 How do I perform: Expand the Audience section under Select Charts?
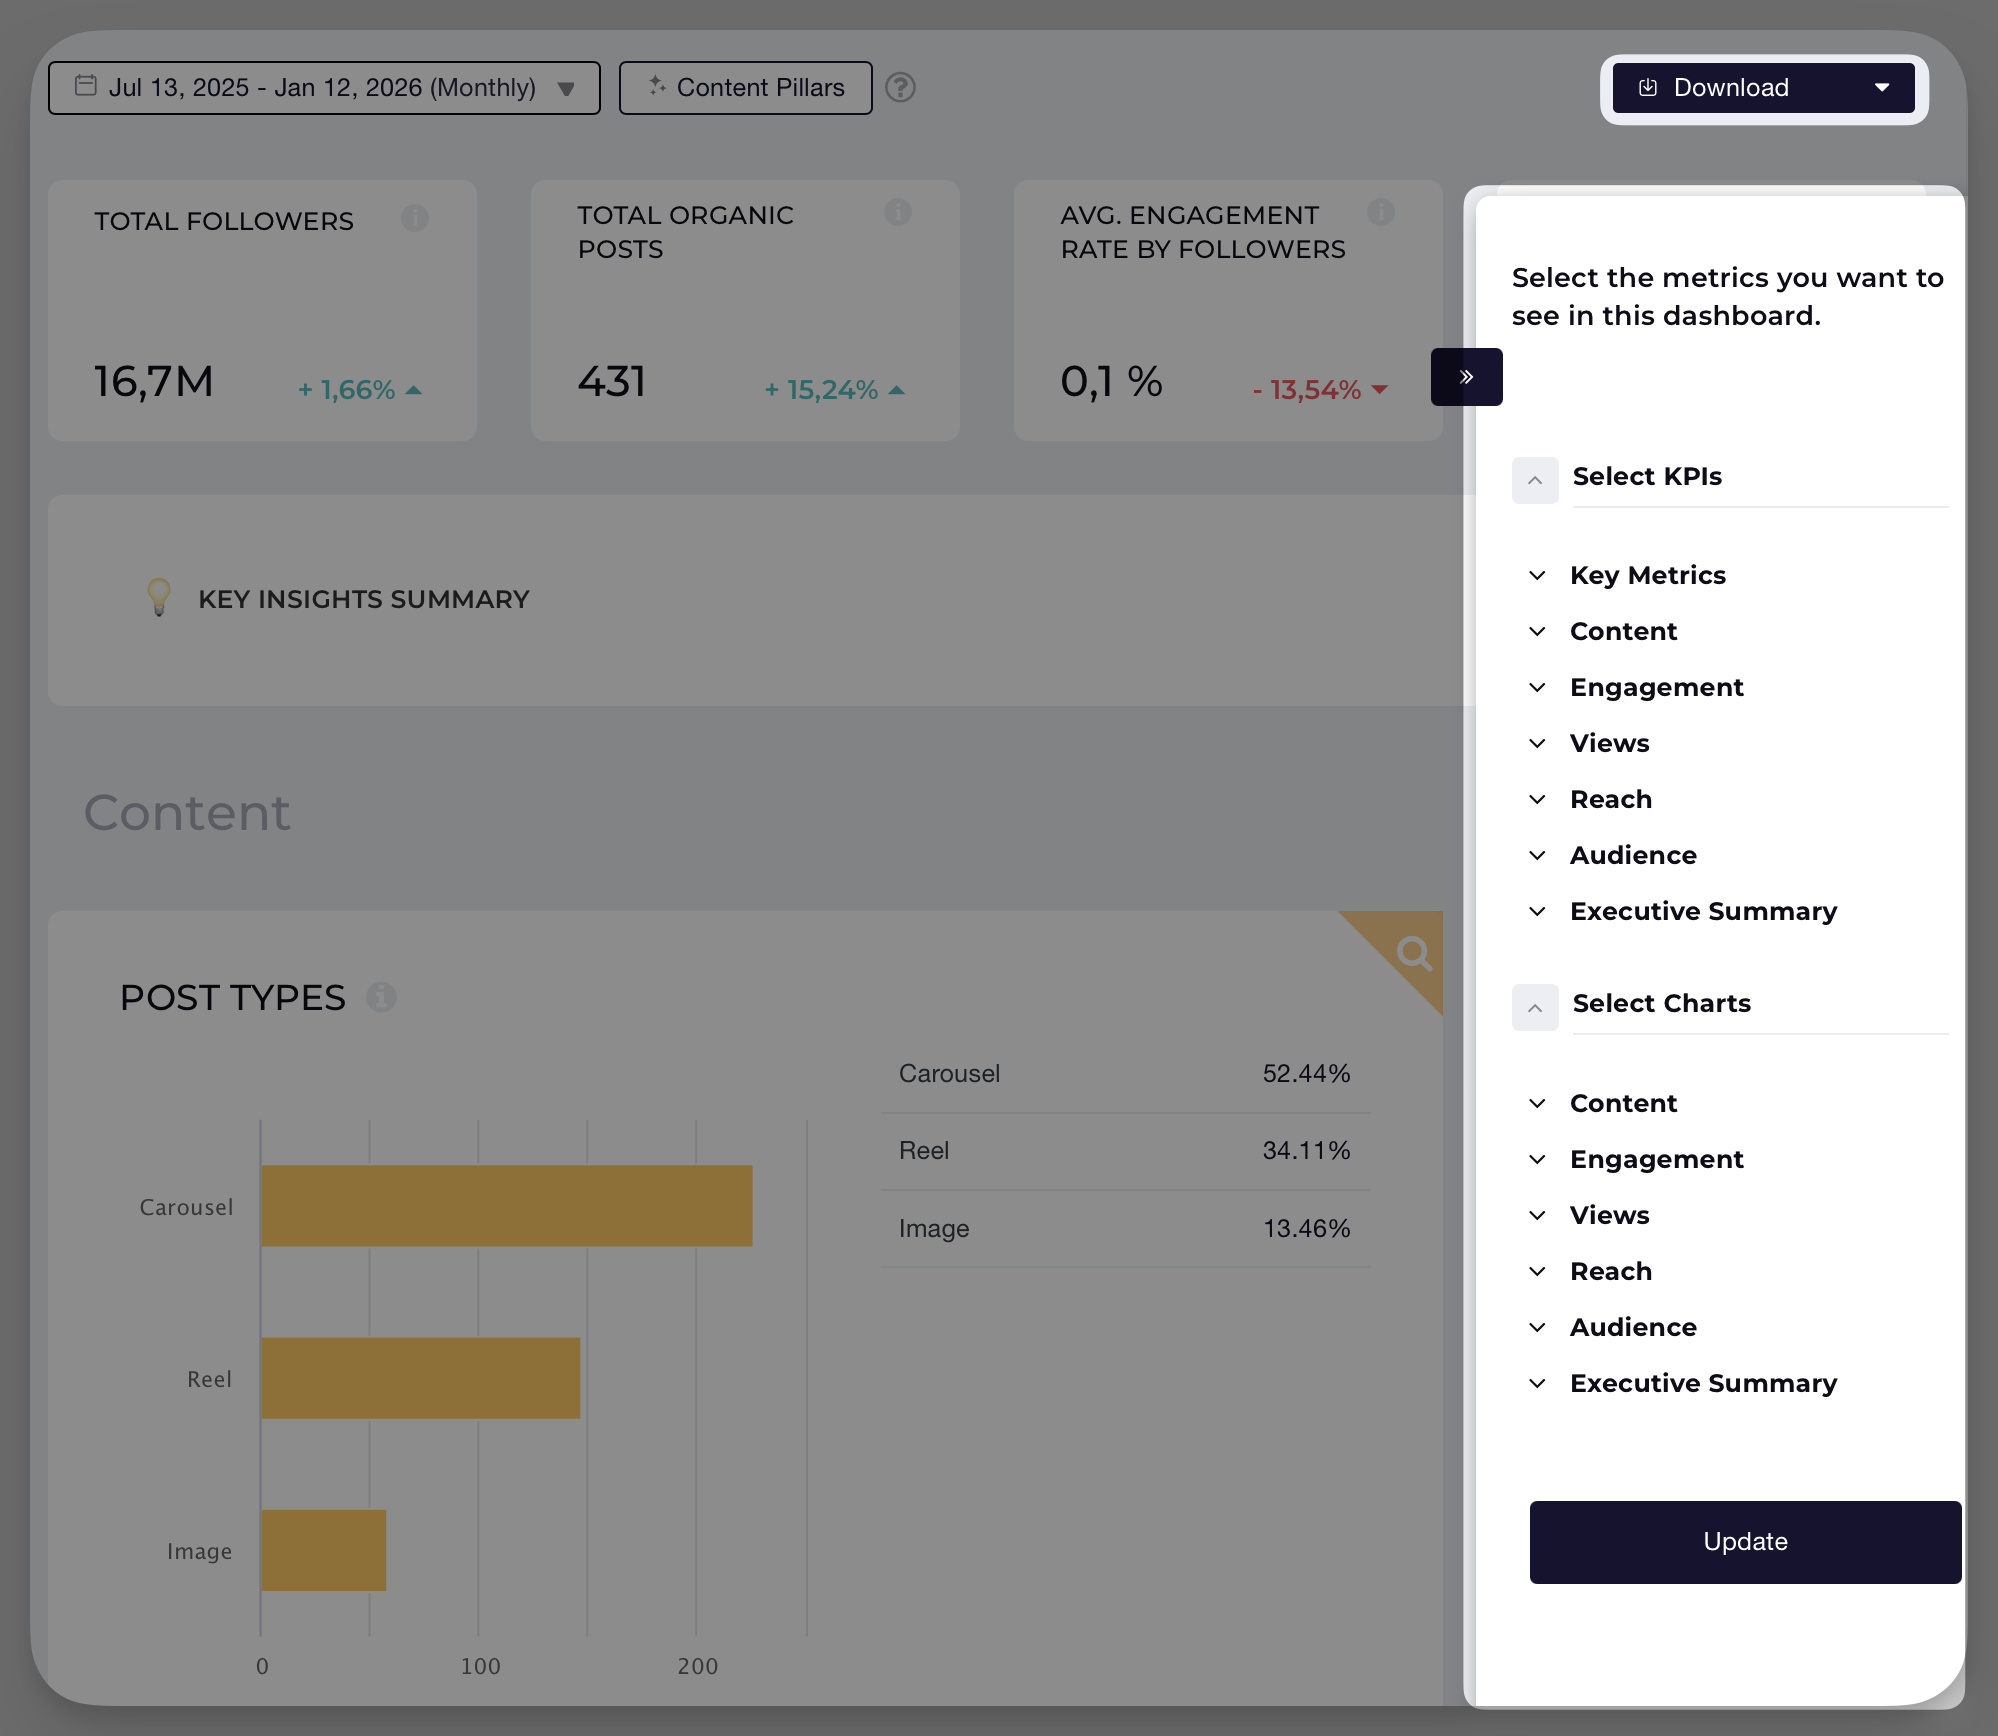tap(1537, 1327)
